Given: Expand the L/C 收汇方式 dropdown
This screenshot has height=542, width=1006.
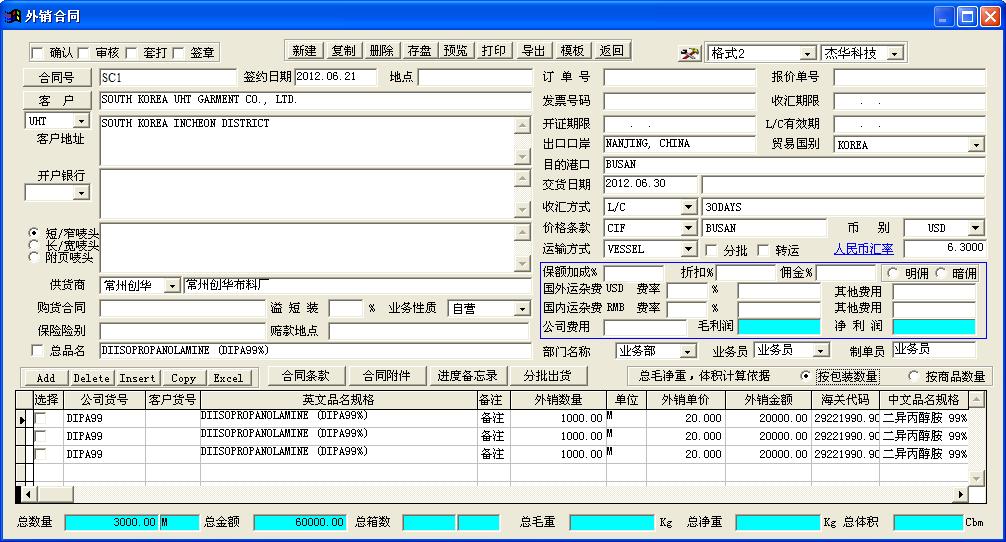Looking at the screenshot, I should [x=688, y=207].
